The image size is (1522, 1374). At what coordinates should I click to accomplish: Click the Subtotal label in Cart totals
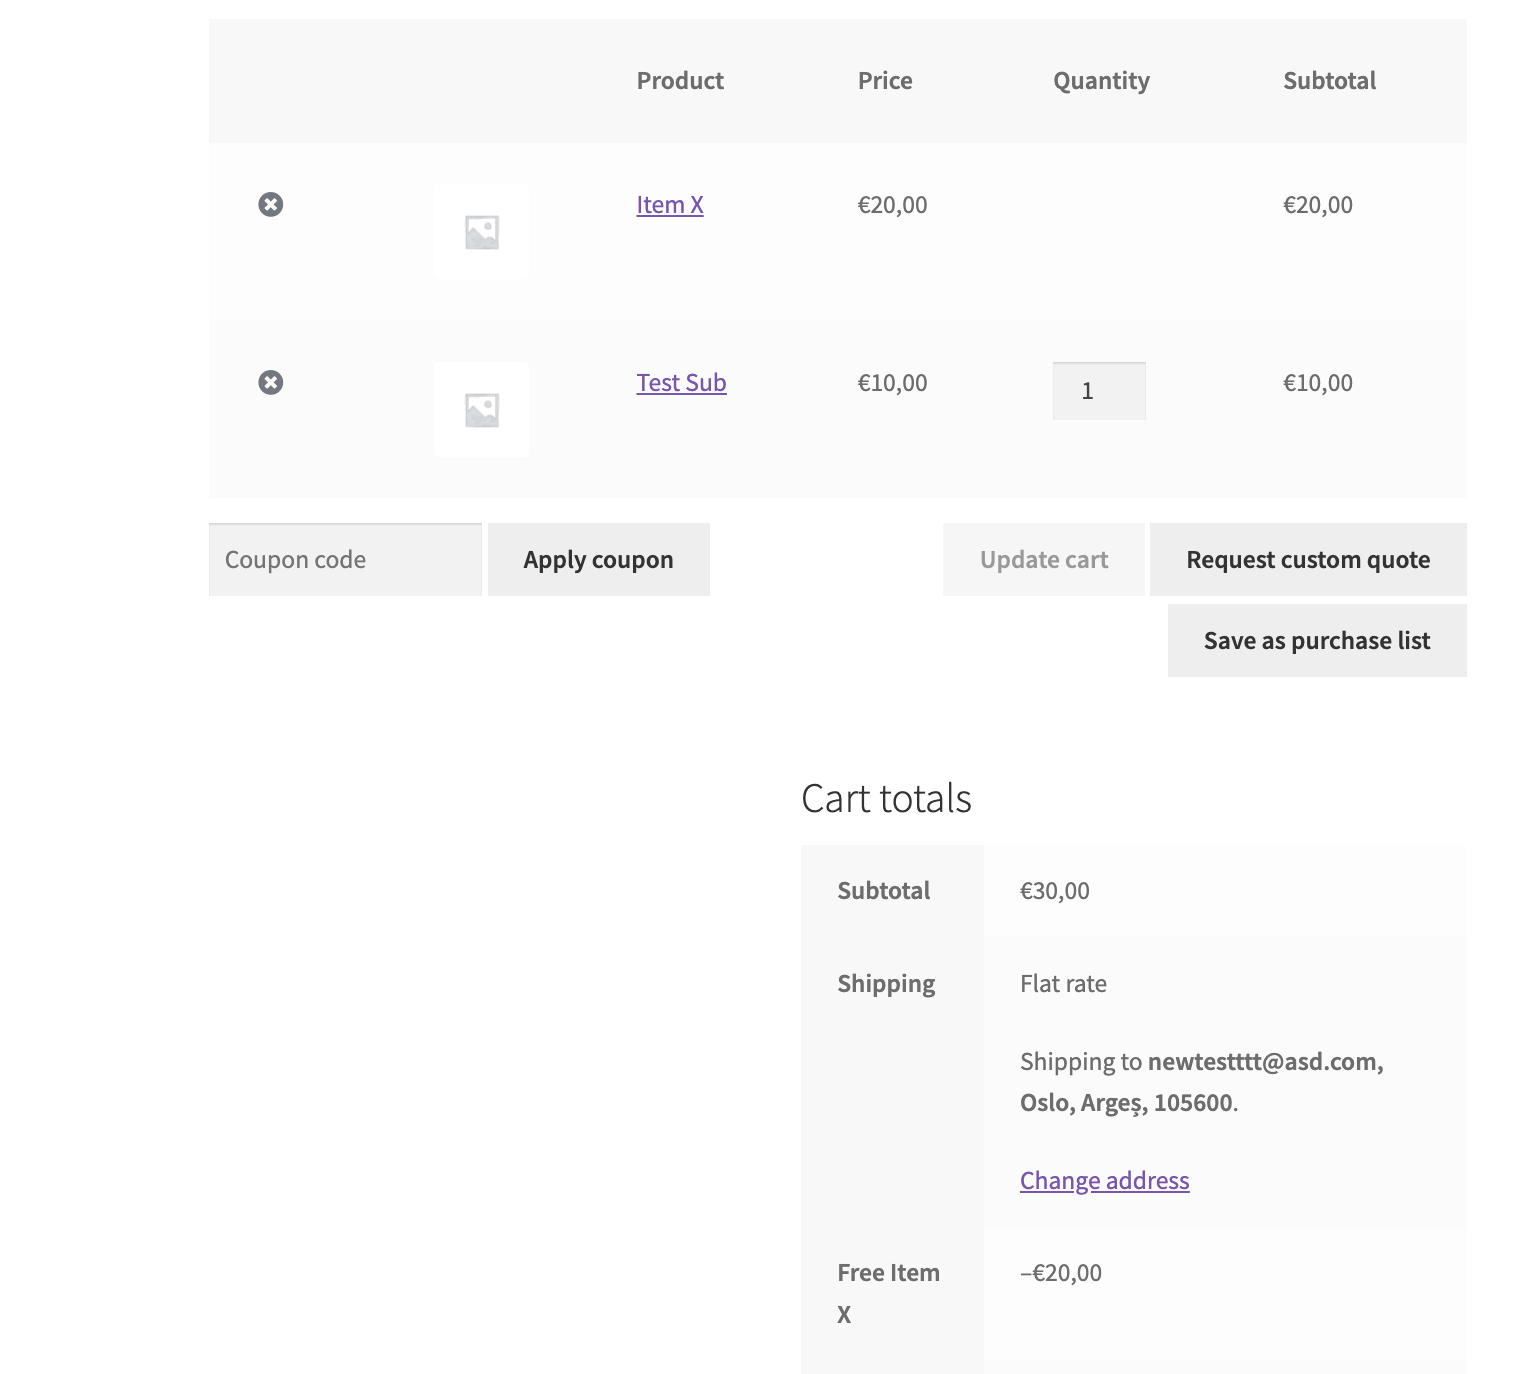883,891
